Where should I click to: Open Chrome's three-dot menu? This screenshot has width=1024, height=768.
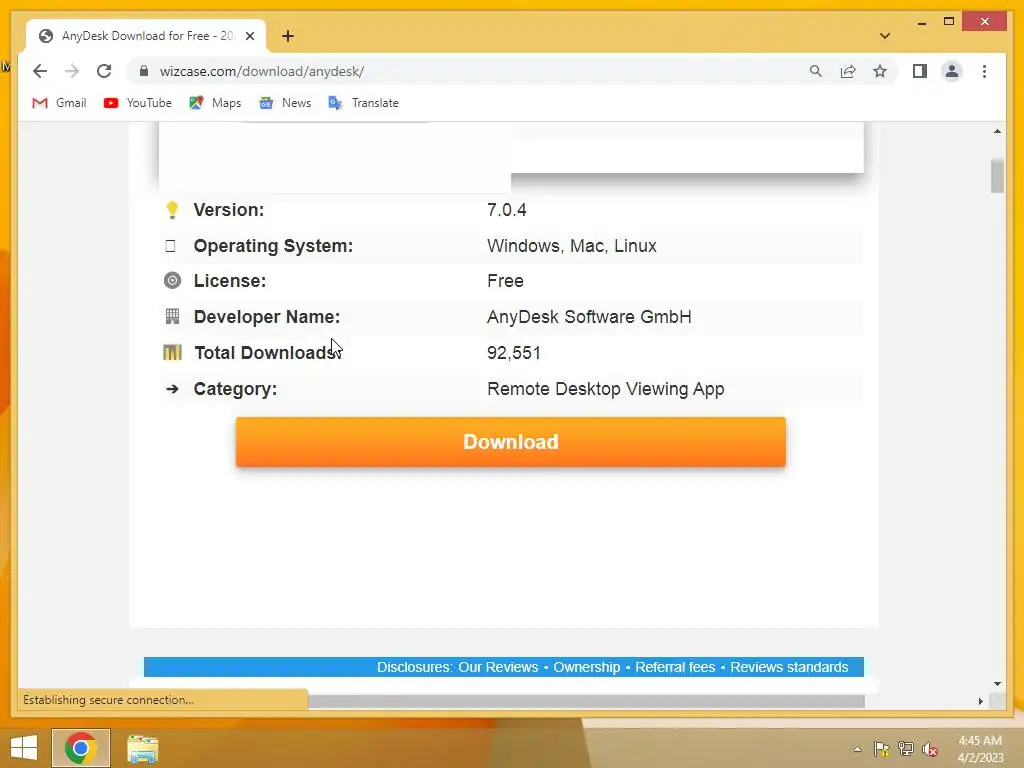point(984,71)
